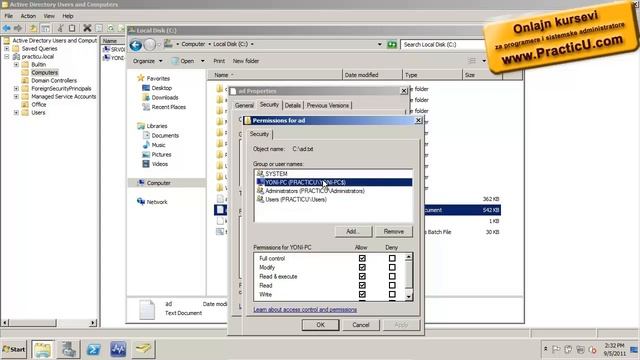This screenshot has width=640, height=360.
Task: Check Deny for Read & execute
Action: tap(392, 276)
